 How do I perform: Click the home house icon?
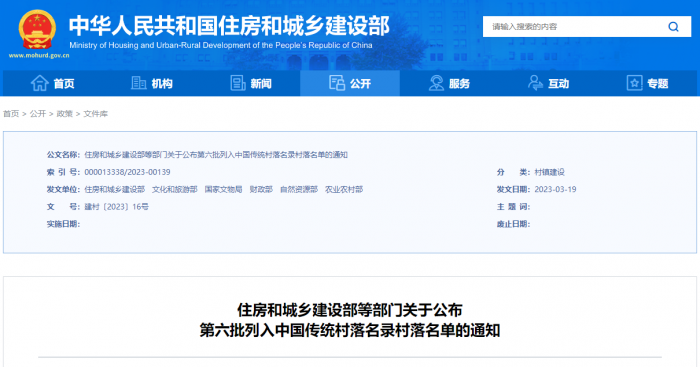[x=39, y=83]
